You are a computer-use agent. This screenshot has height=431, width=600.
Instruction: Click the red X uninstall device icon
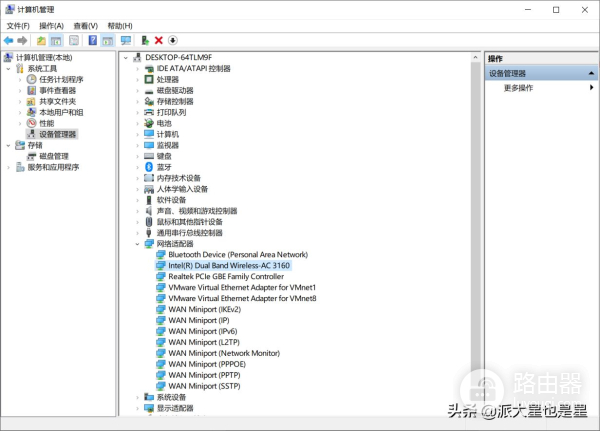click(x=159, y=41)
